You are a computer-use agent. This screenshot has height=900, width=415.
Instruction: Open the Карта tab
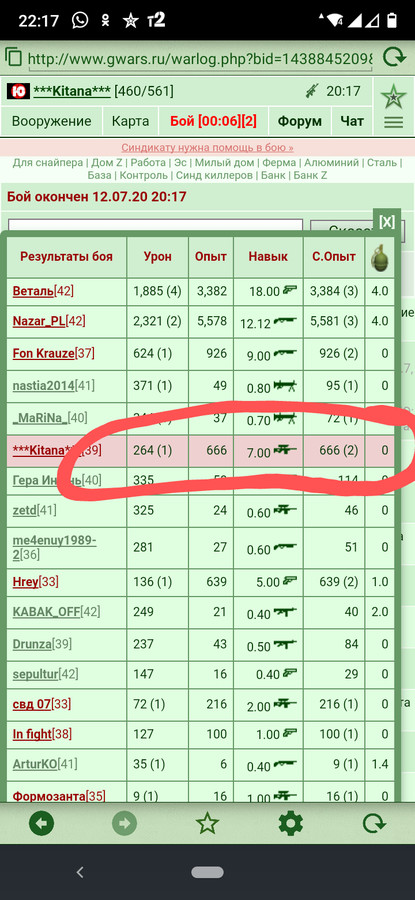[x=130, y=121]
